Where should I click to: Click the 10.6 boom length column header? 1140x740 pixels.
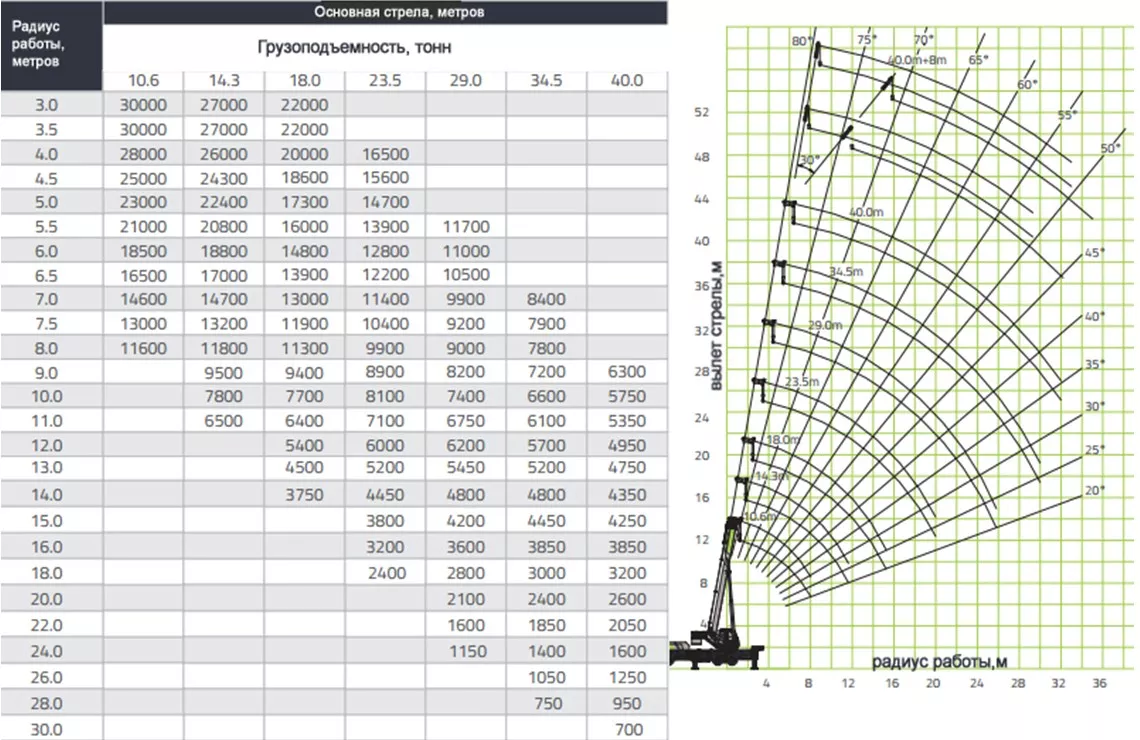point(142,81)
